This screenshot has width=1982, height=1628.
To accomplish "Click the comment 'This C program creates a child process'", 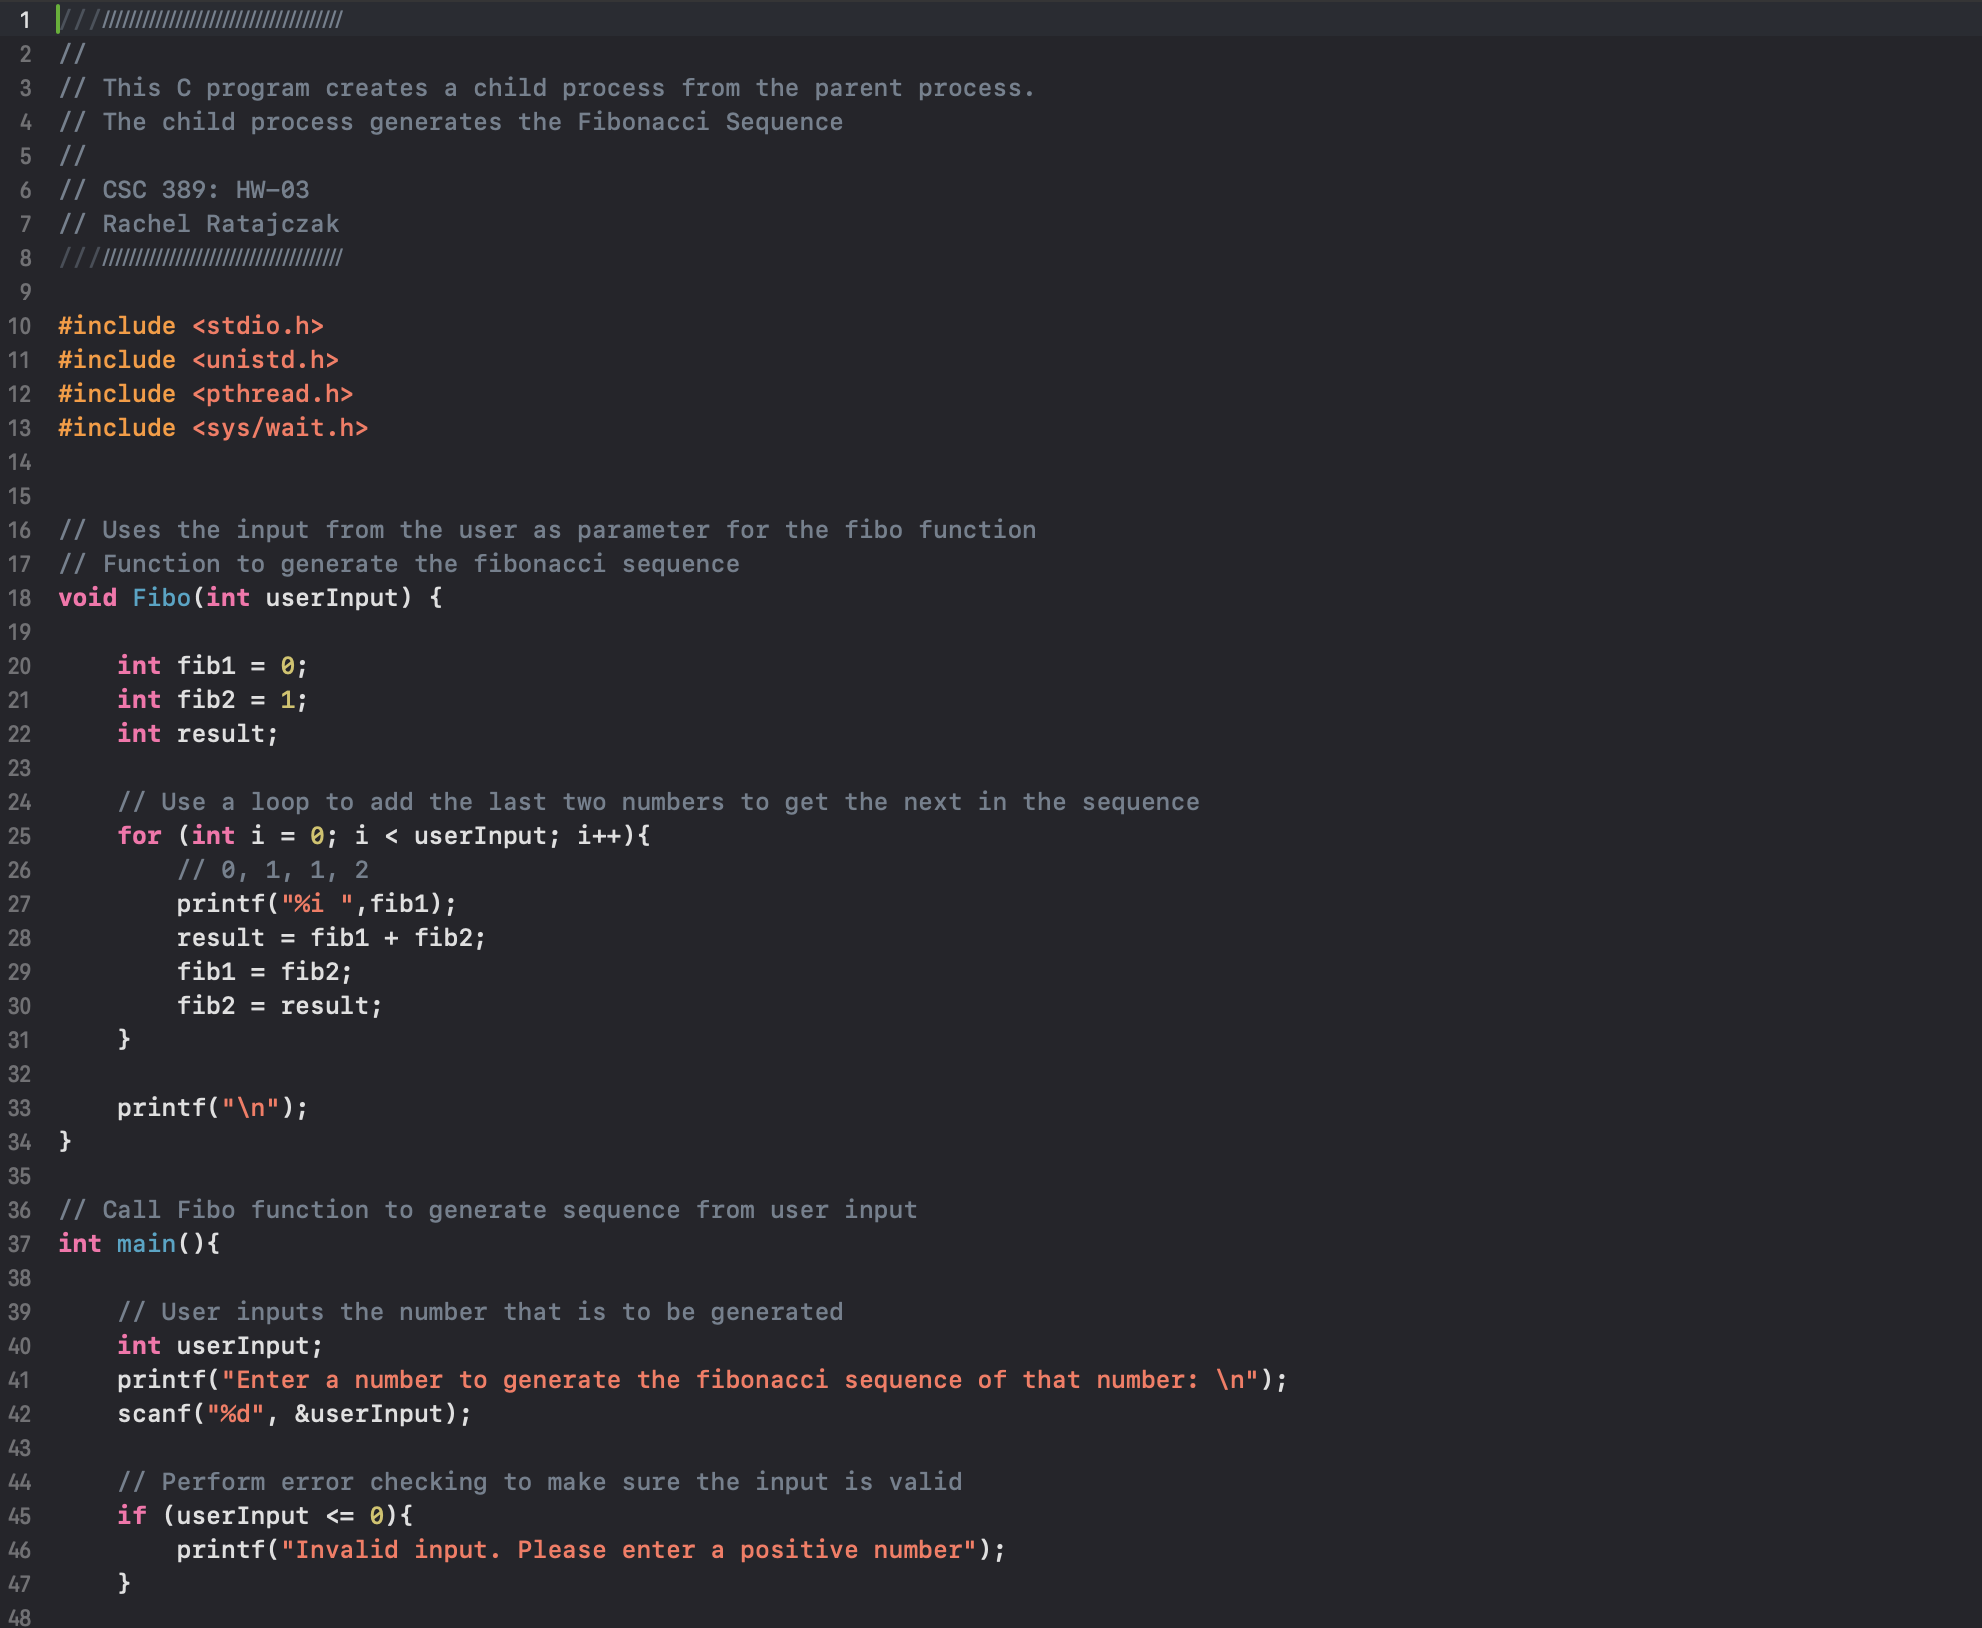I will point(546,88).
